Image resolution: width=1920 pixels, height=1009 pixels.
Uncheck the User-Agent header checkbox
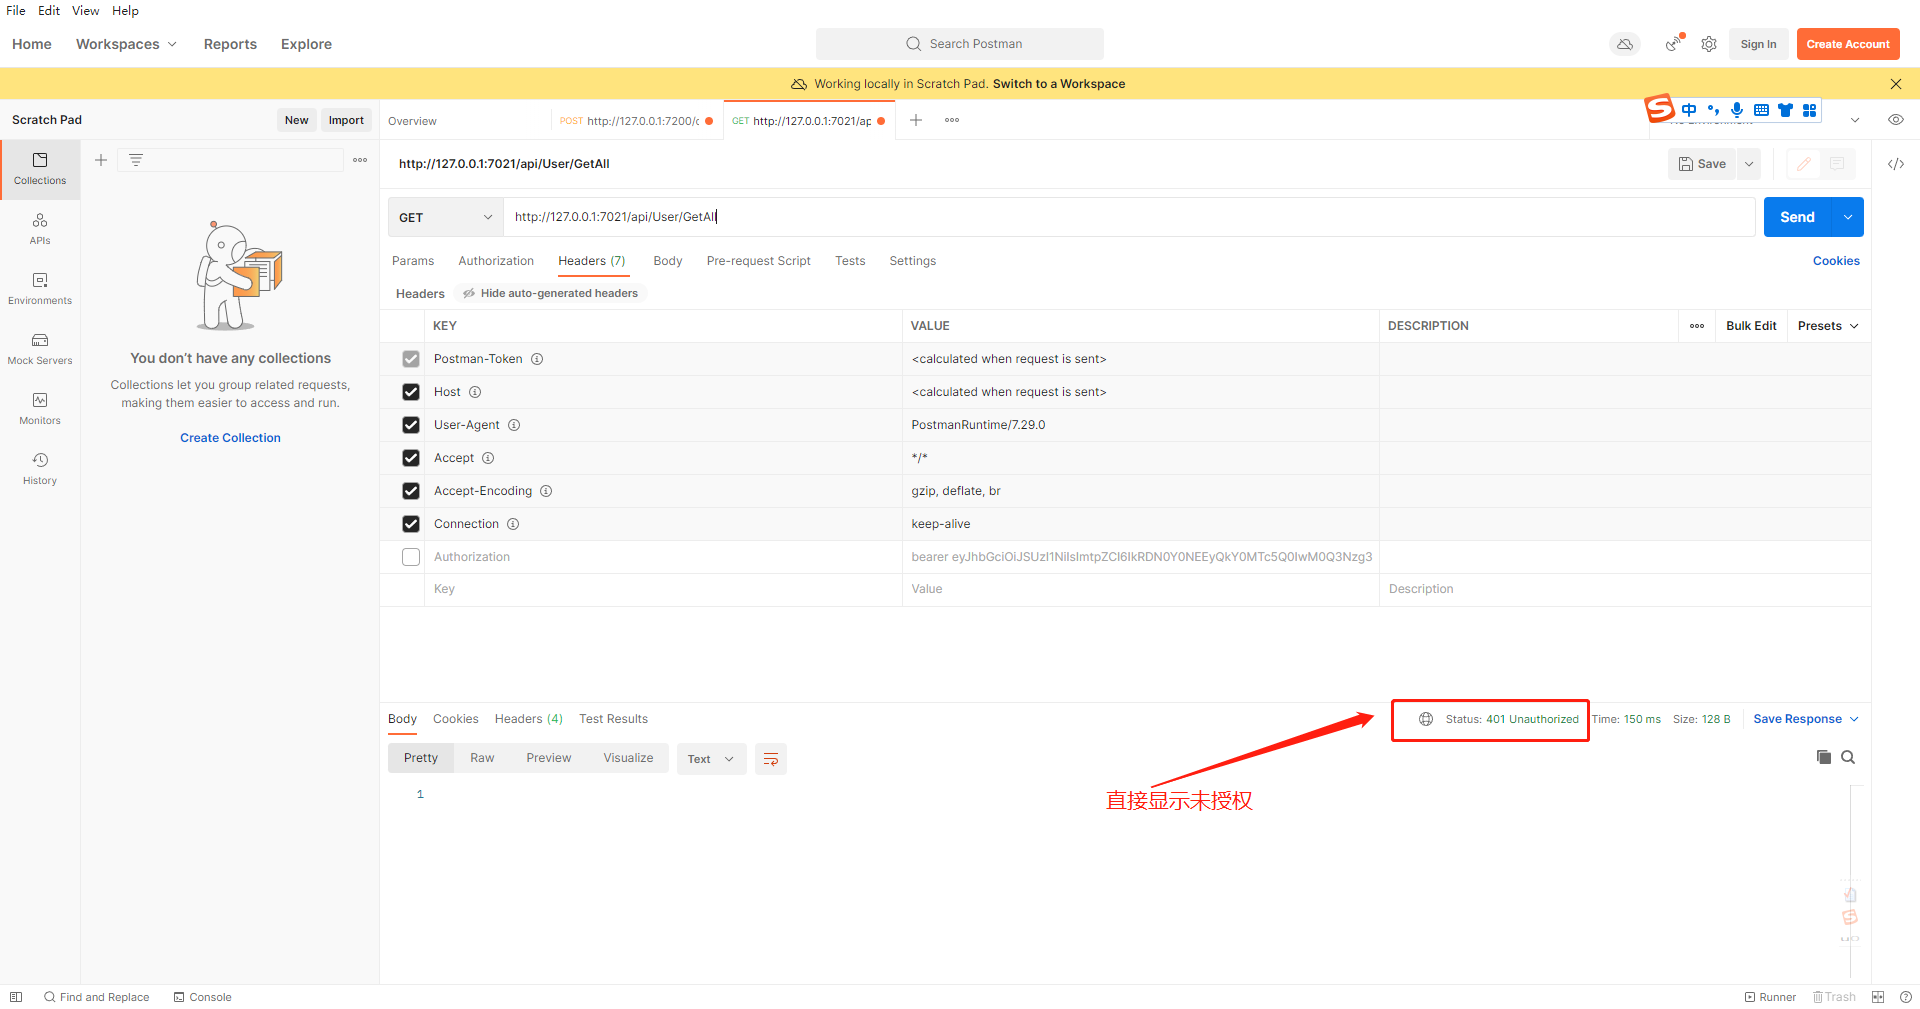point(411,425)
